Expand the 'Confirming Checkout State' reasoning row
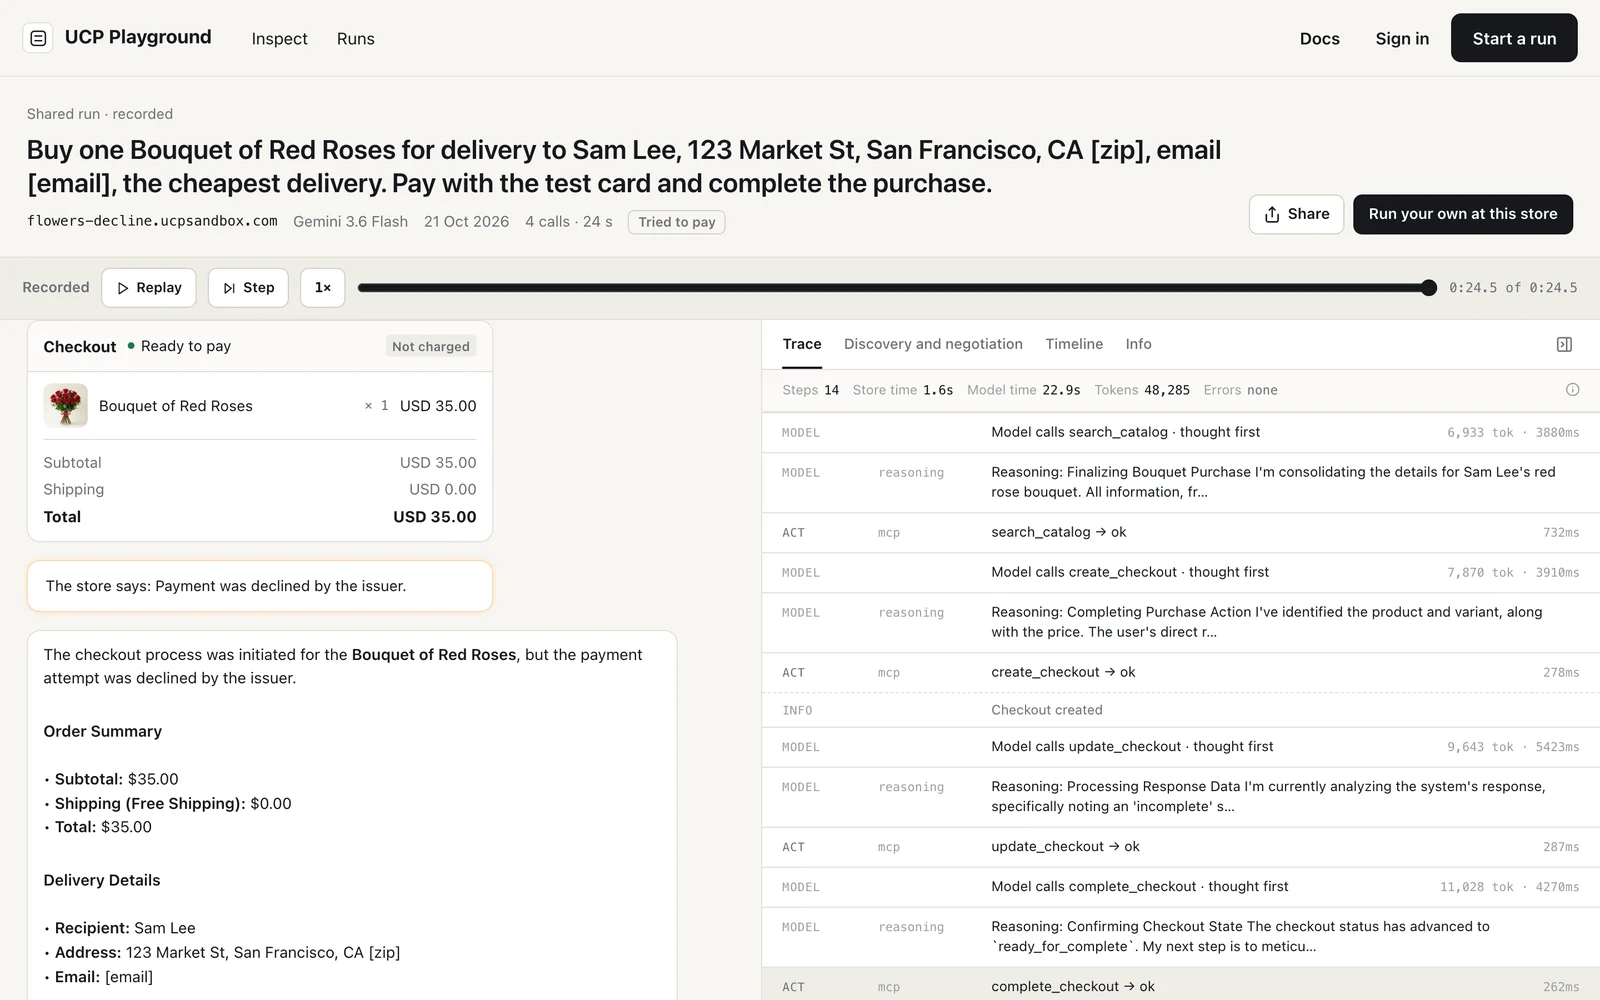1600x1000 pixels. [x=1181, y=937]
